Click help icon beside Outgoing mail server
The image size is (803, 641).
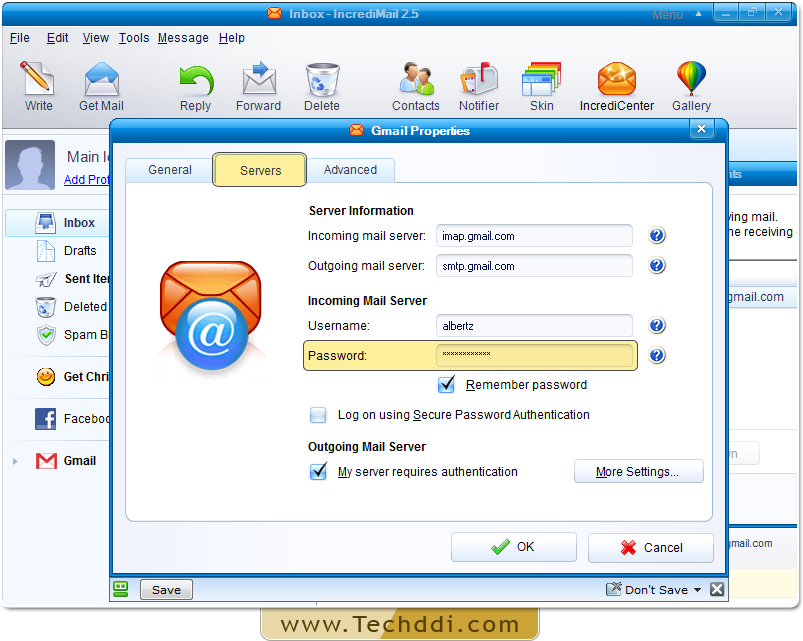[x=657, y=266]
